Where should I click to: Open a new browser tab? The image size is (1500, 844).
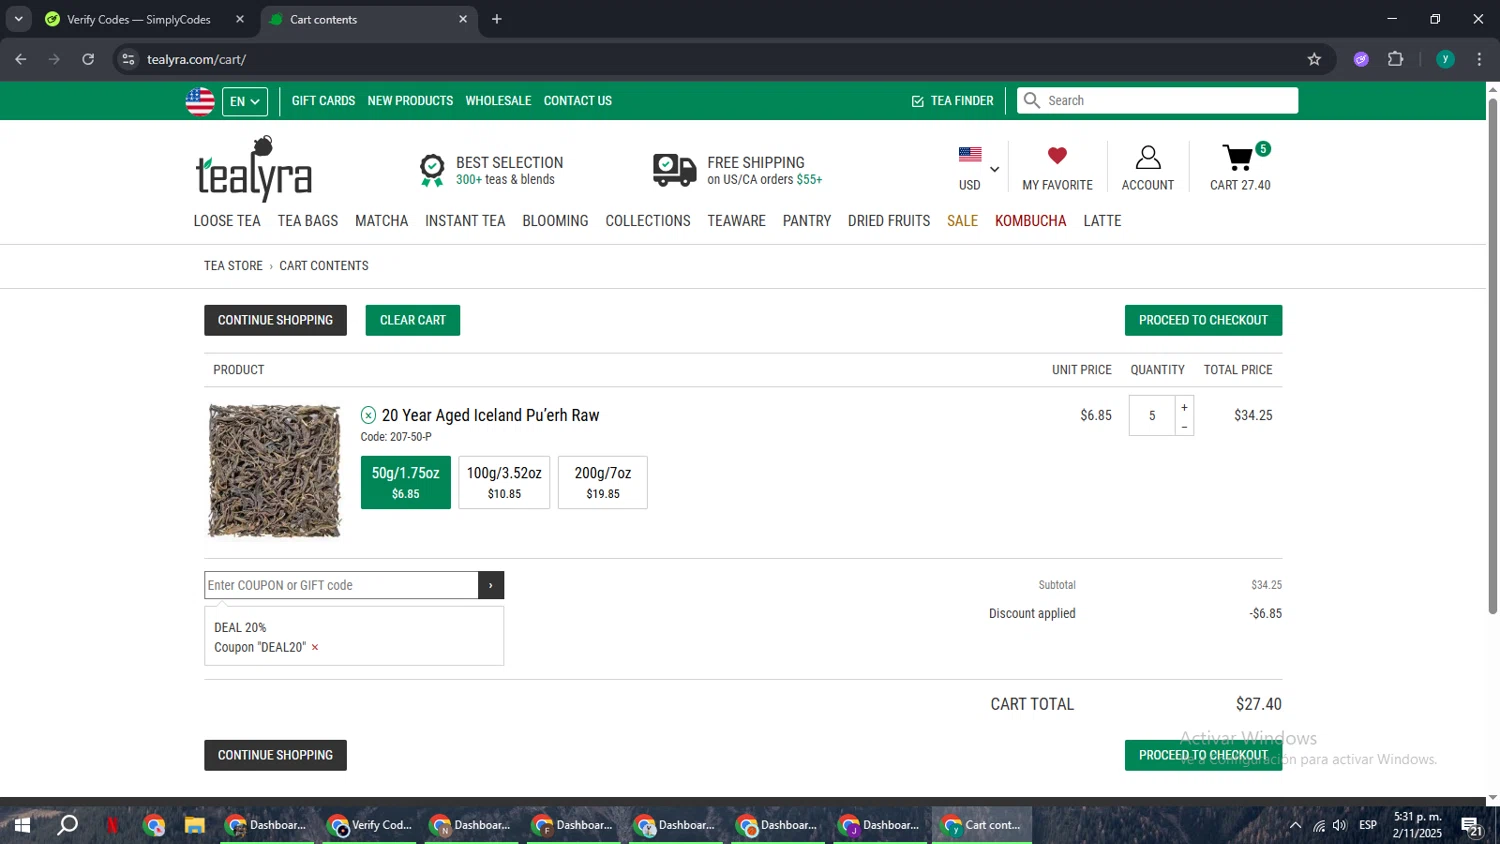[497, 19]
